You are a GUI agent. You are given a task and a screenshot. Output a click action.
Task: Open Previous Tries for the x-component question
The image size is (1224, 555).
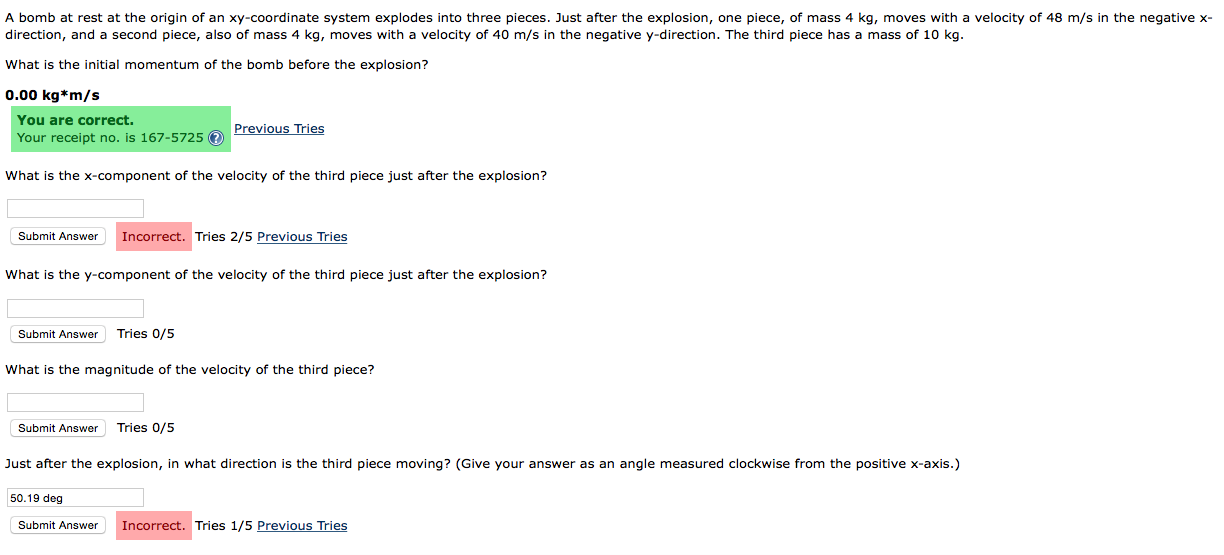302,237
